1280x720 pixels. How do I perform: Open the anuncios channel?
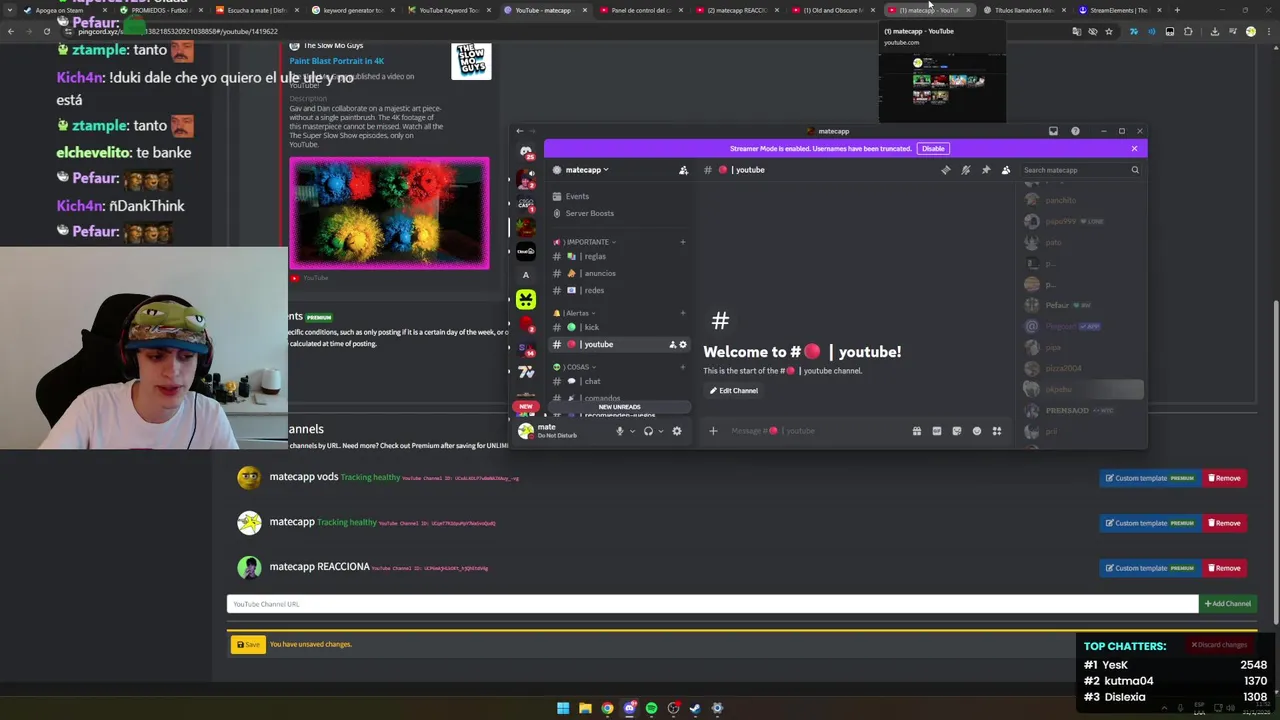coord(619,273)
